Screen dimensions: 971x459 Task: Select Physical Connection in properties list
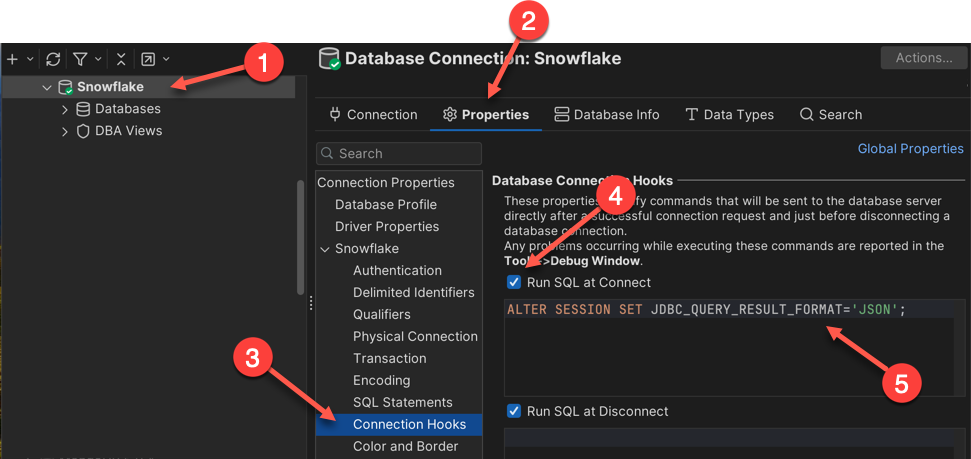tap(415, 336)
